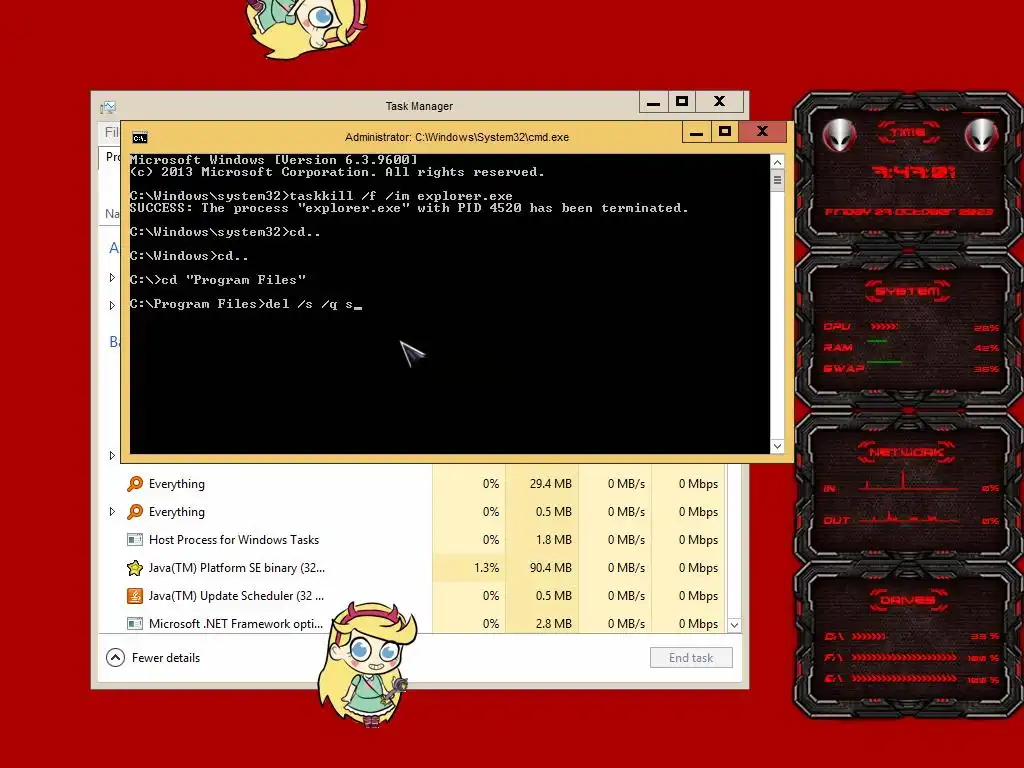Click the taskkill command line in cmd
Image resolution: width=1024 pixels, height=768 pixels.
click(321, 196)
